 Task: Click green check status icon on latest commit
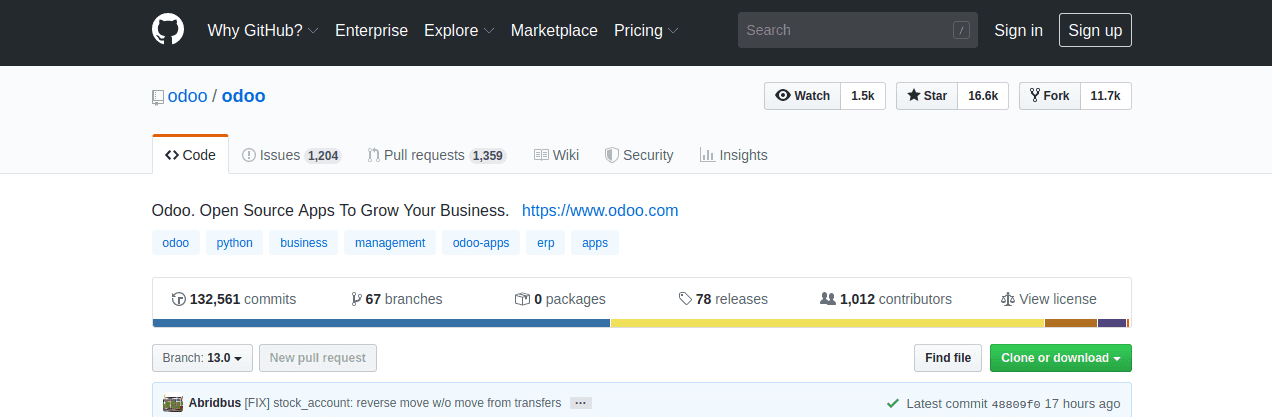point(893,403)
